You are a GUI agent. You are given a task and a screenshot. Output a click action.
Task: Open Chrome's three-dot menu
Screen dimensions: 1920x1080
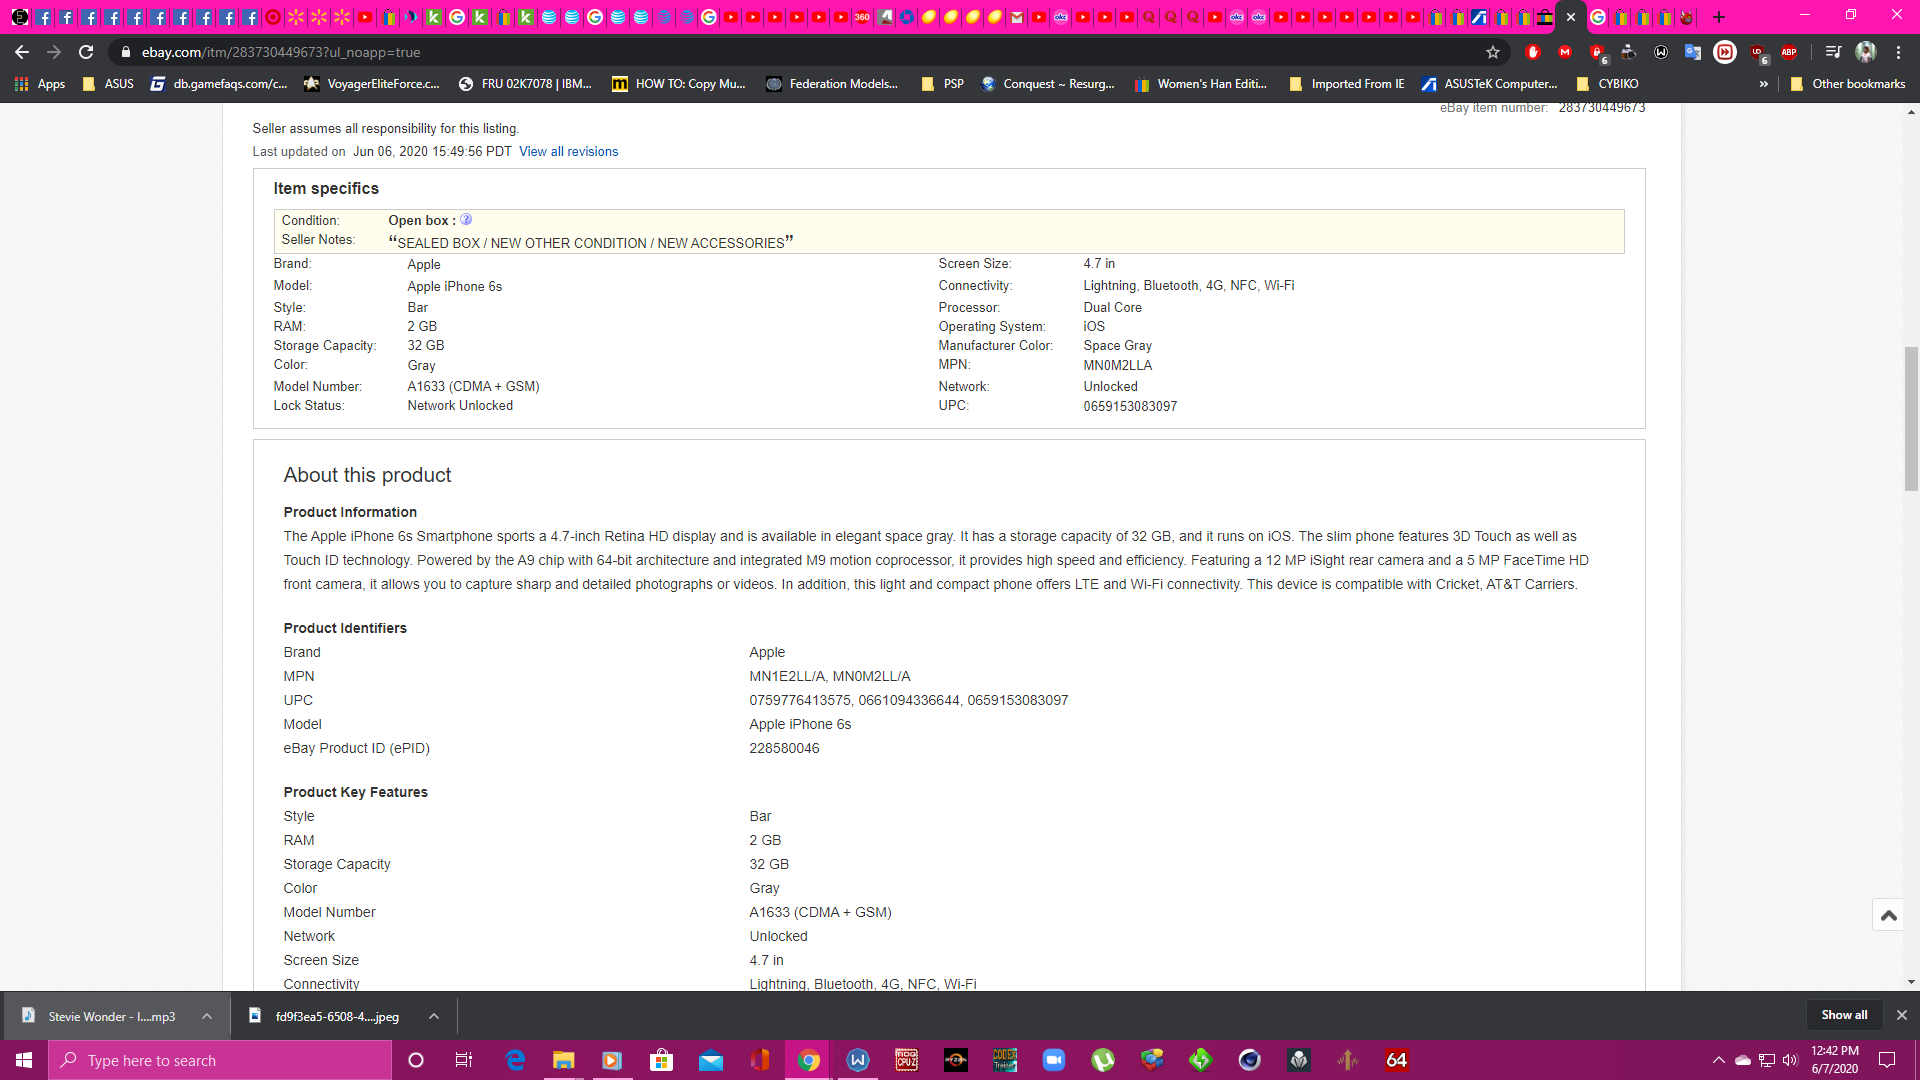pos(1898,52)
